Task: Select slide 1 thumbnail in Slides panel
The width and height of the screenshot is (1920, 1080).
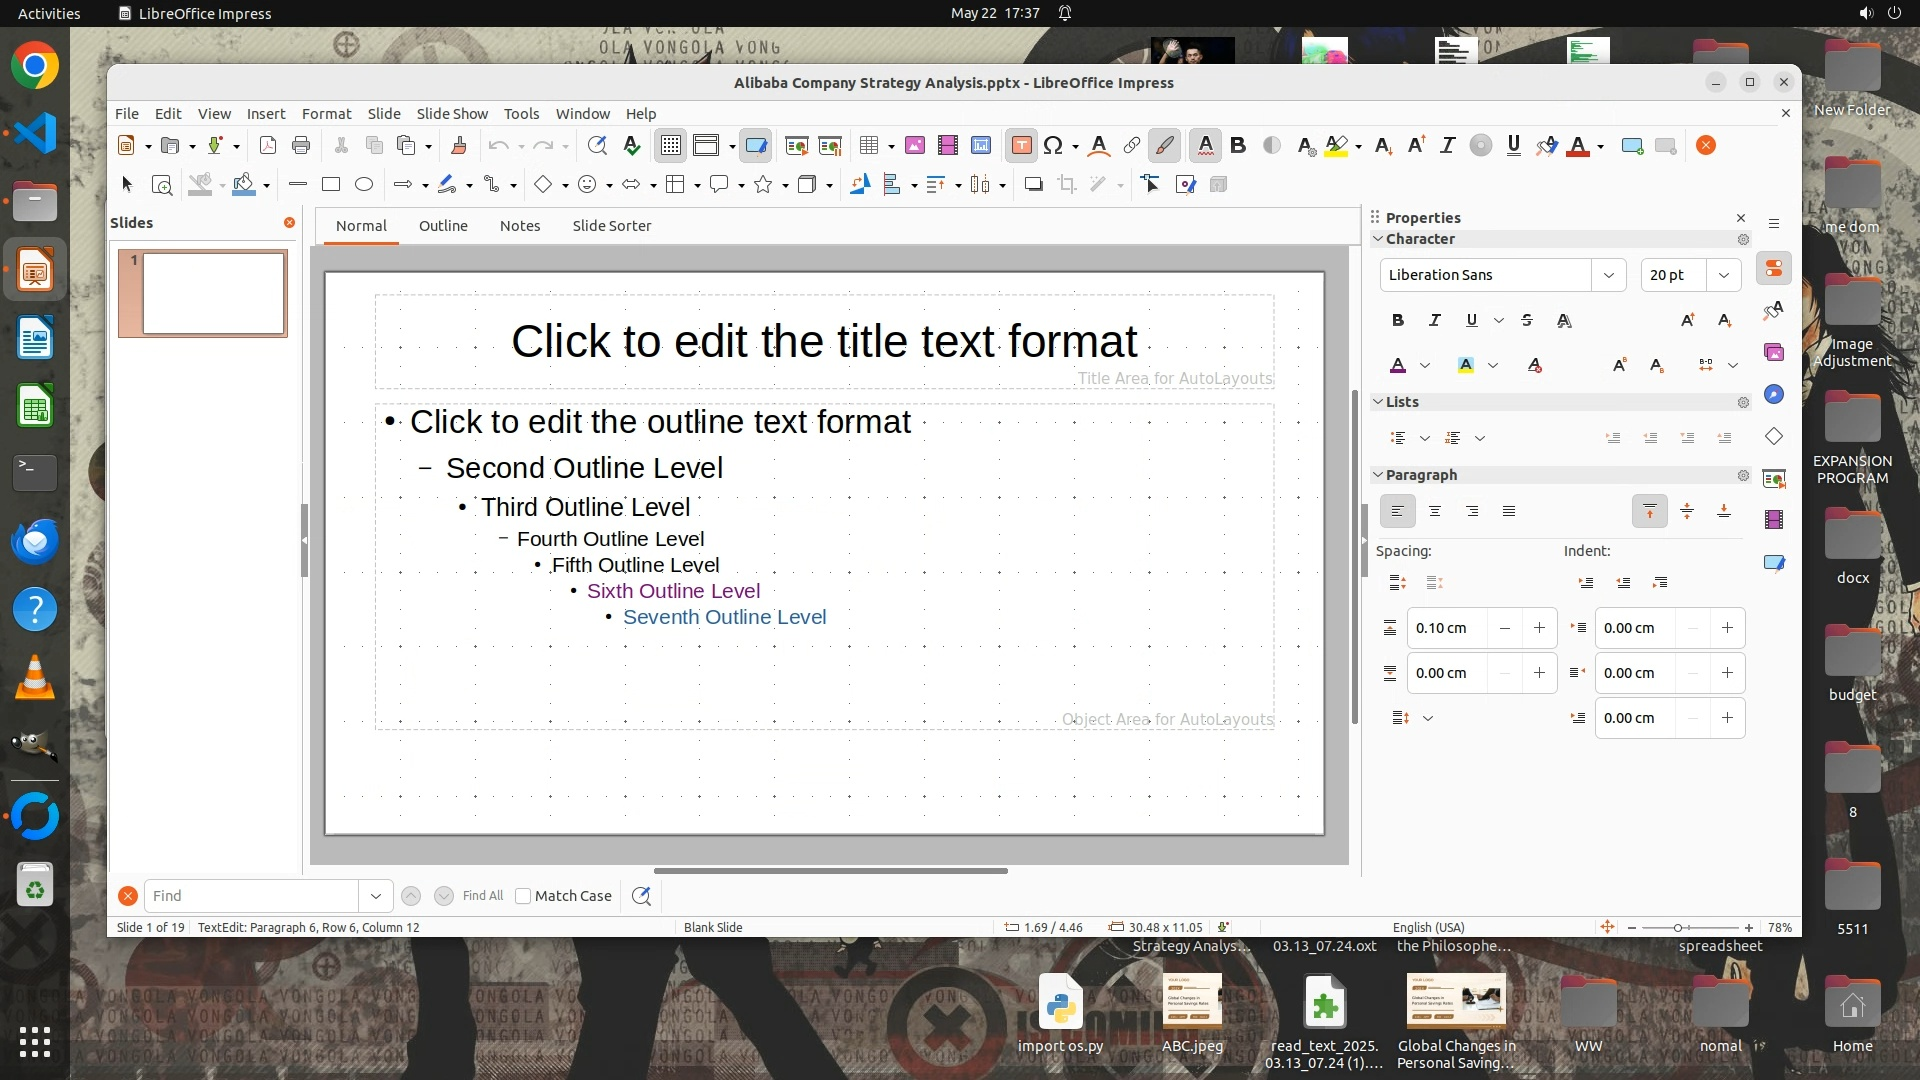Action: click(213, 293)
